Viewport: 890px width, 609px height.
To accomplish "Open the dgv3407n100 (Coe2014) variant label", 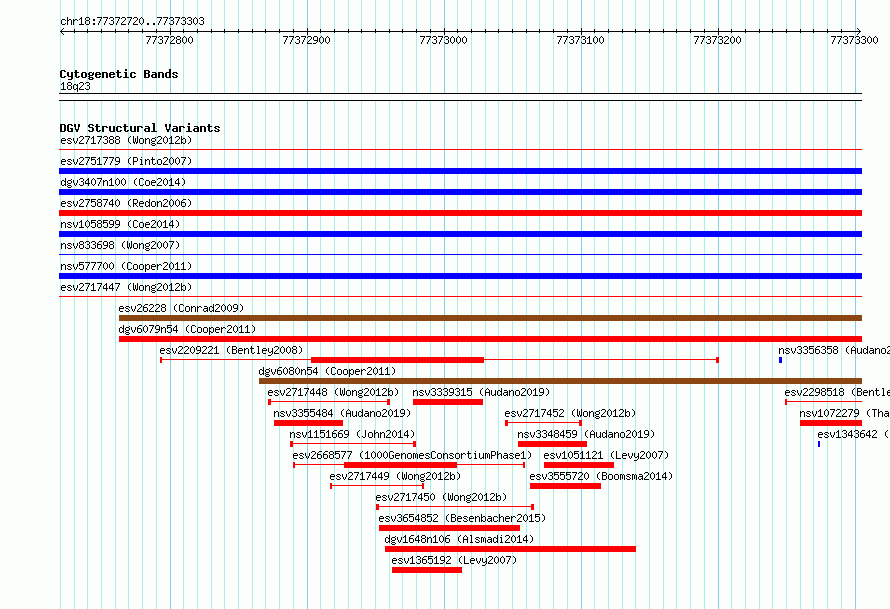I will click(123, 182).
